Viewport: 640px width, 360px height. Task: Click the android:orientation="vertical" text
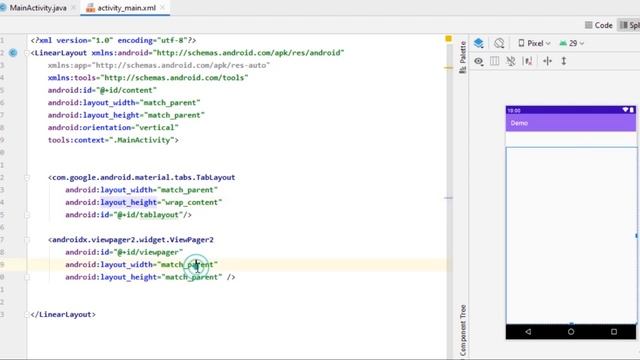coord(113,128)
